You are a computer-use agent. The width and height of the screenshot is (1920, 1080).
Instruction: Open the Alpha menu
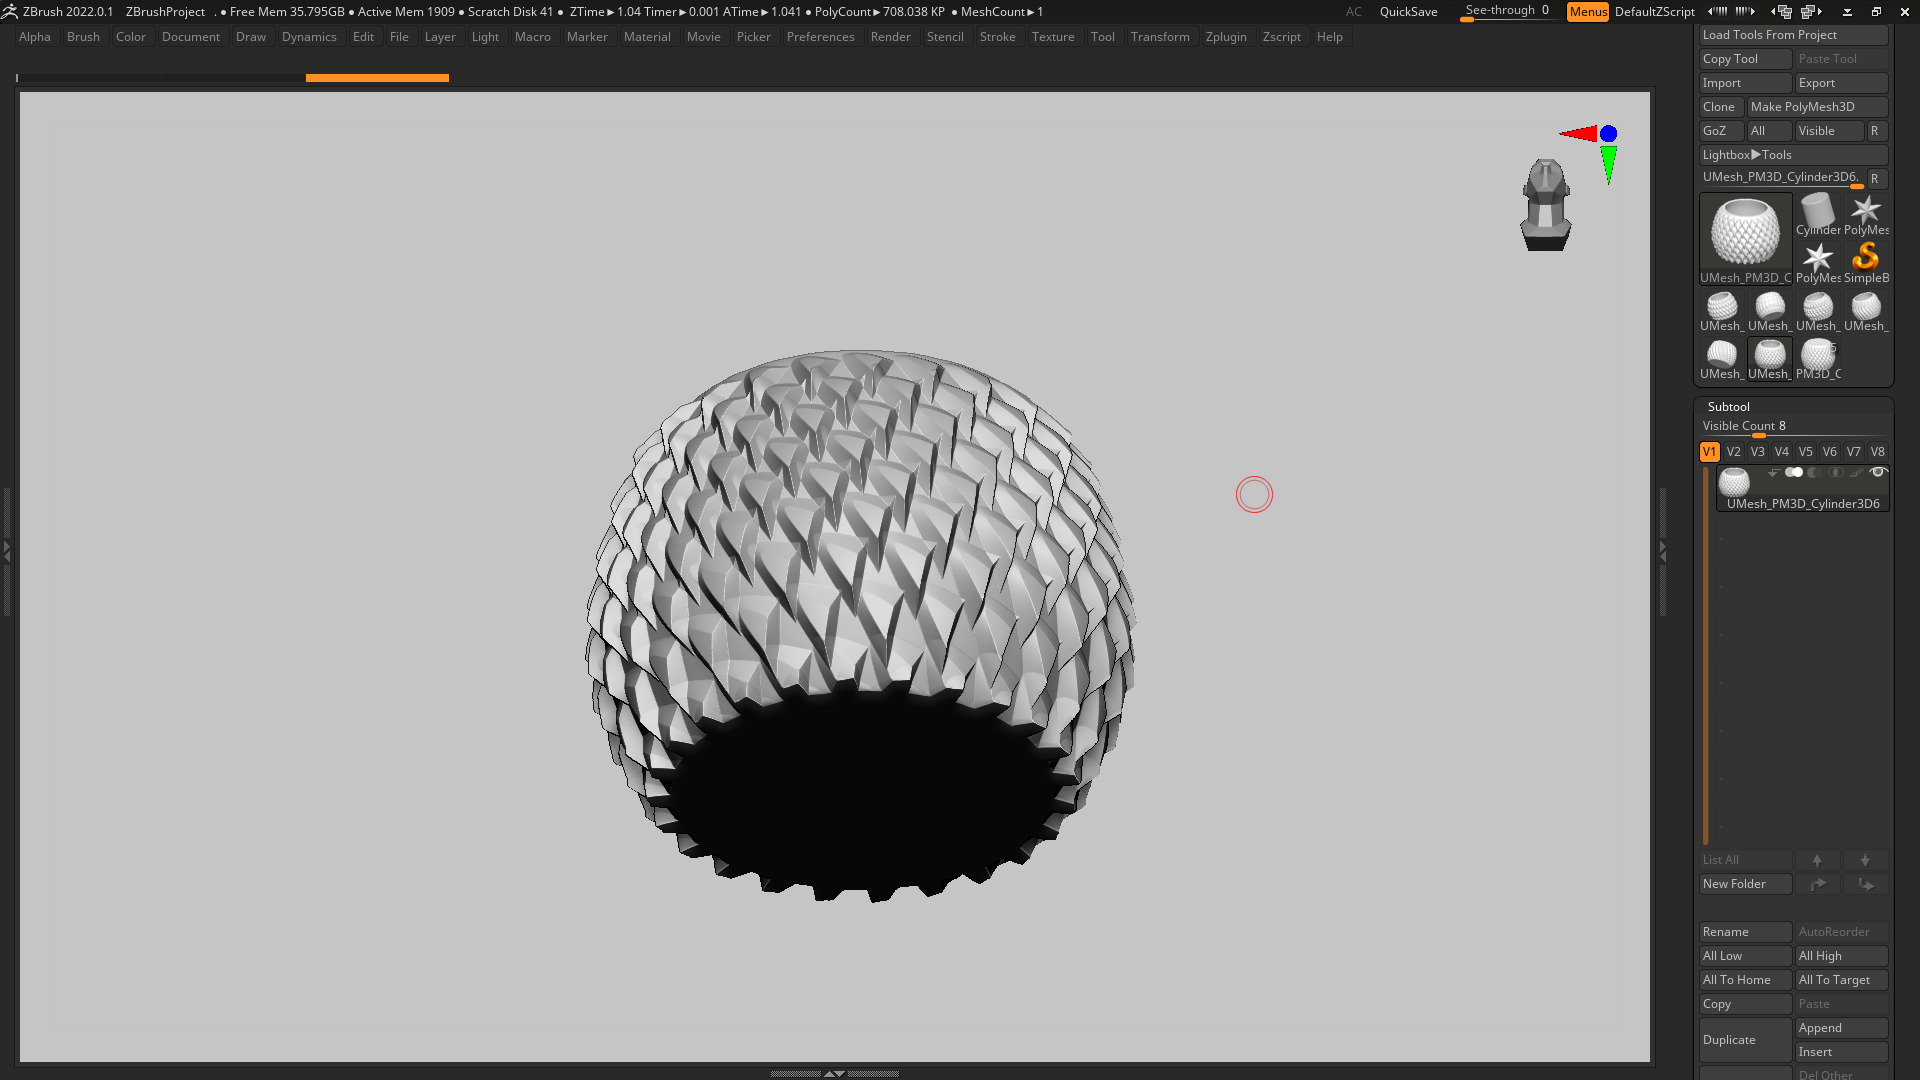click(x=35, y=37)
